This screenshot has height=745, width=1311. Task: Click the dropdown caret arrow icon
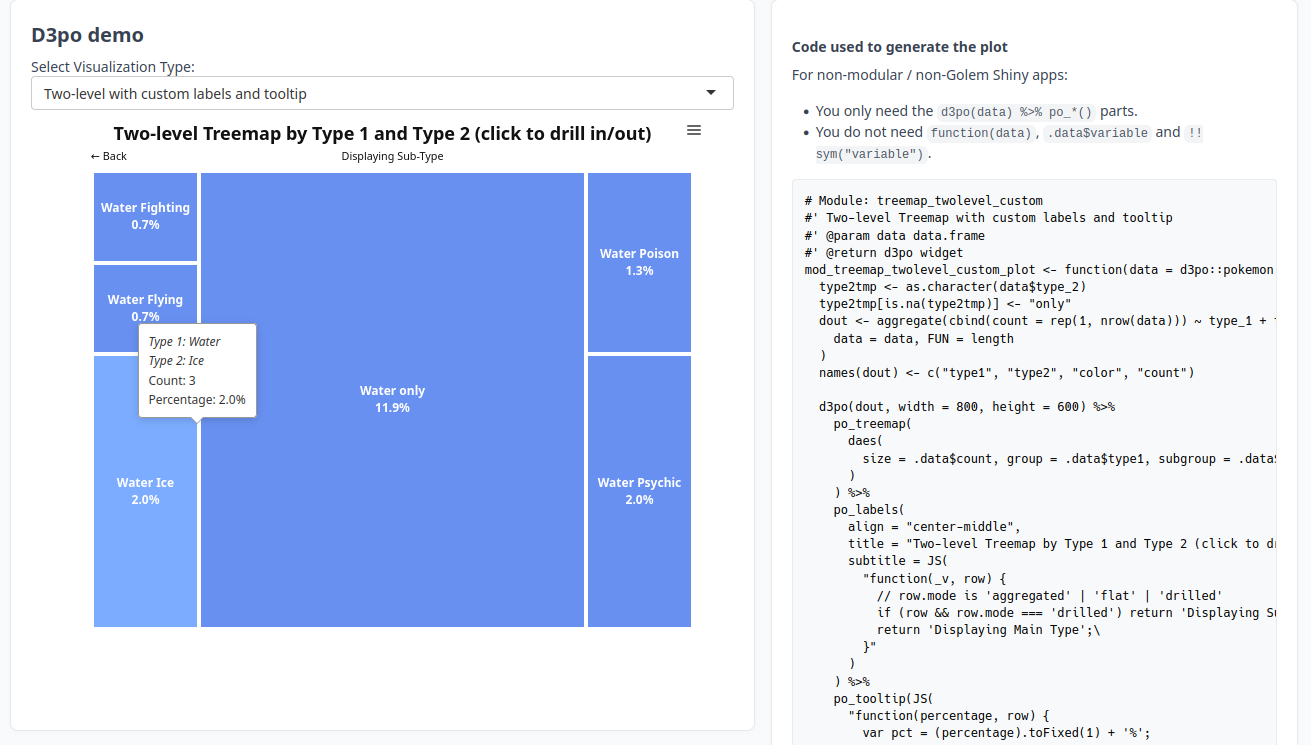tap(711, 93)
